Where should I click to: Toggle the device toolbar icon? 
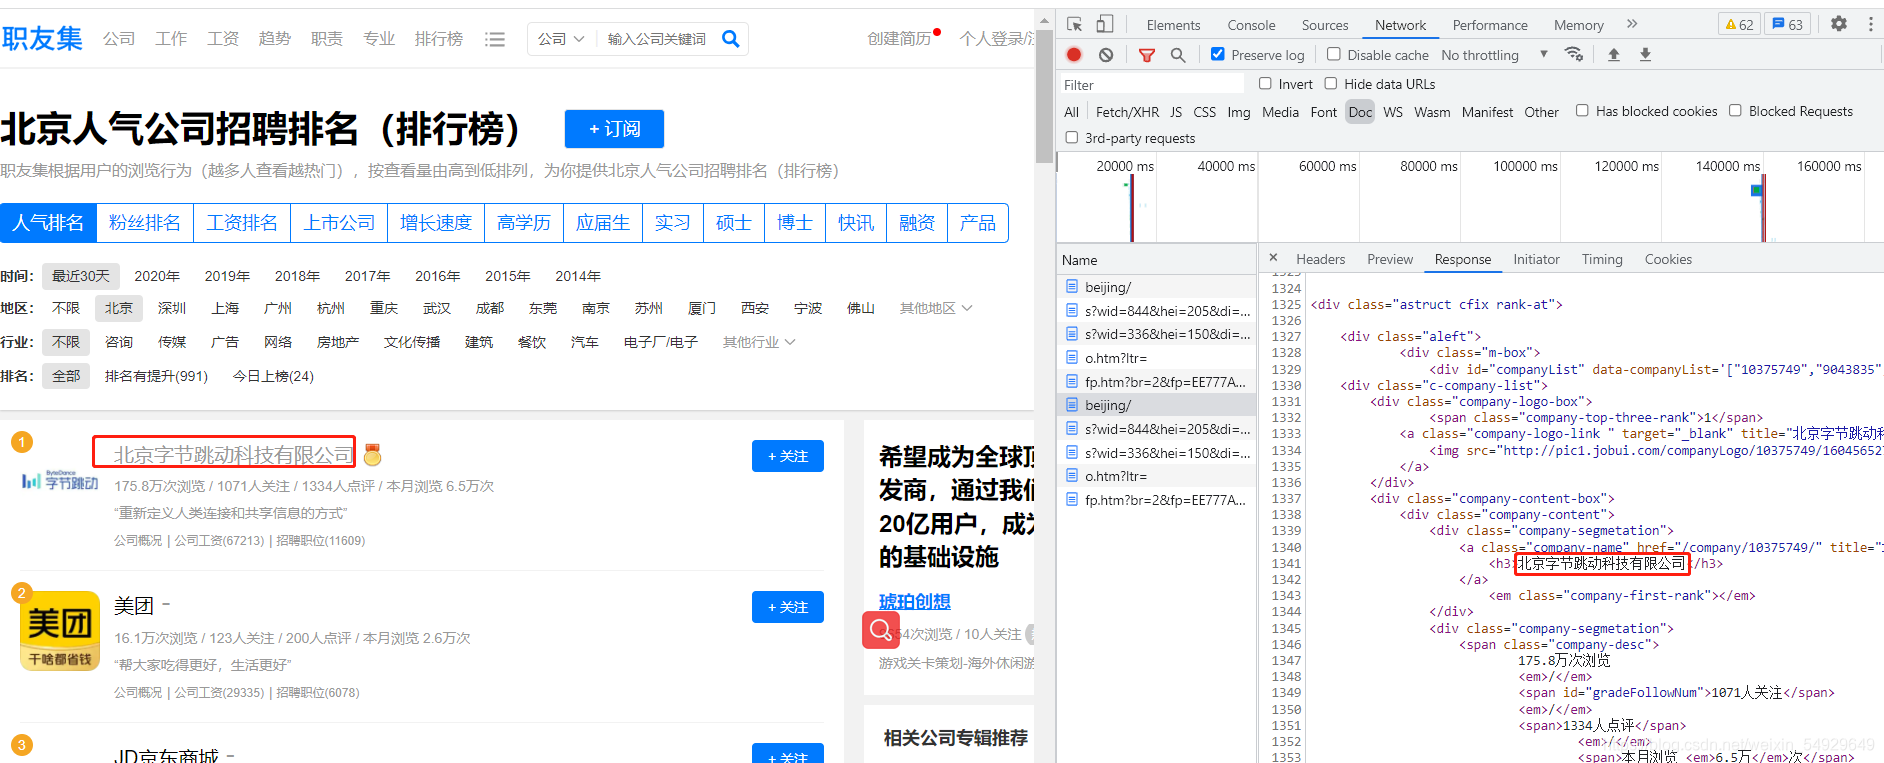coord(1105,24)
